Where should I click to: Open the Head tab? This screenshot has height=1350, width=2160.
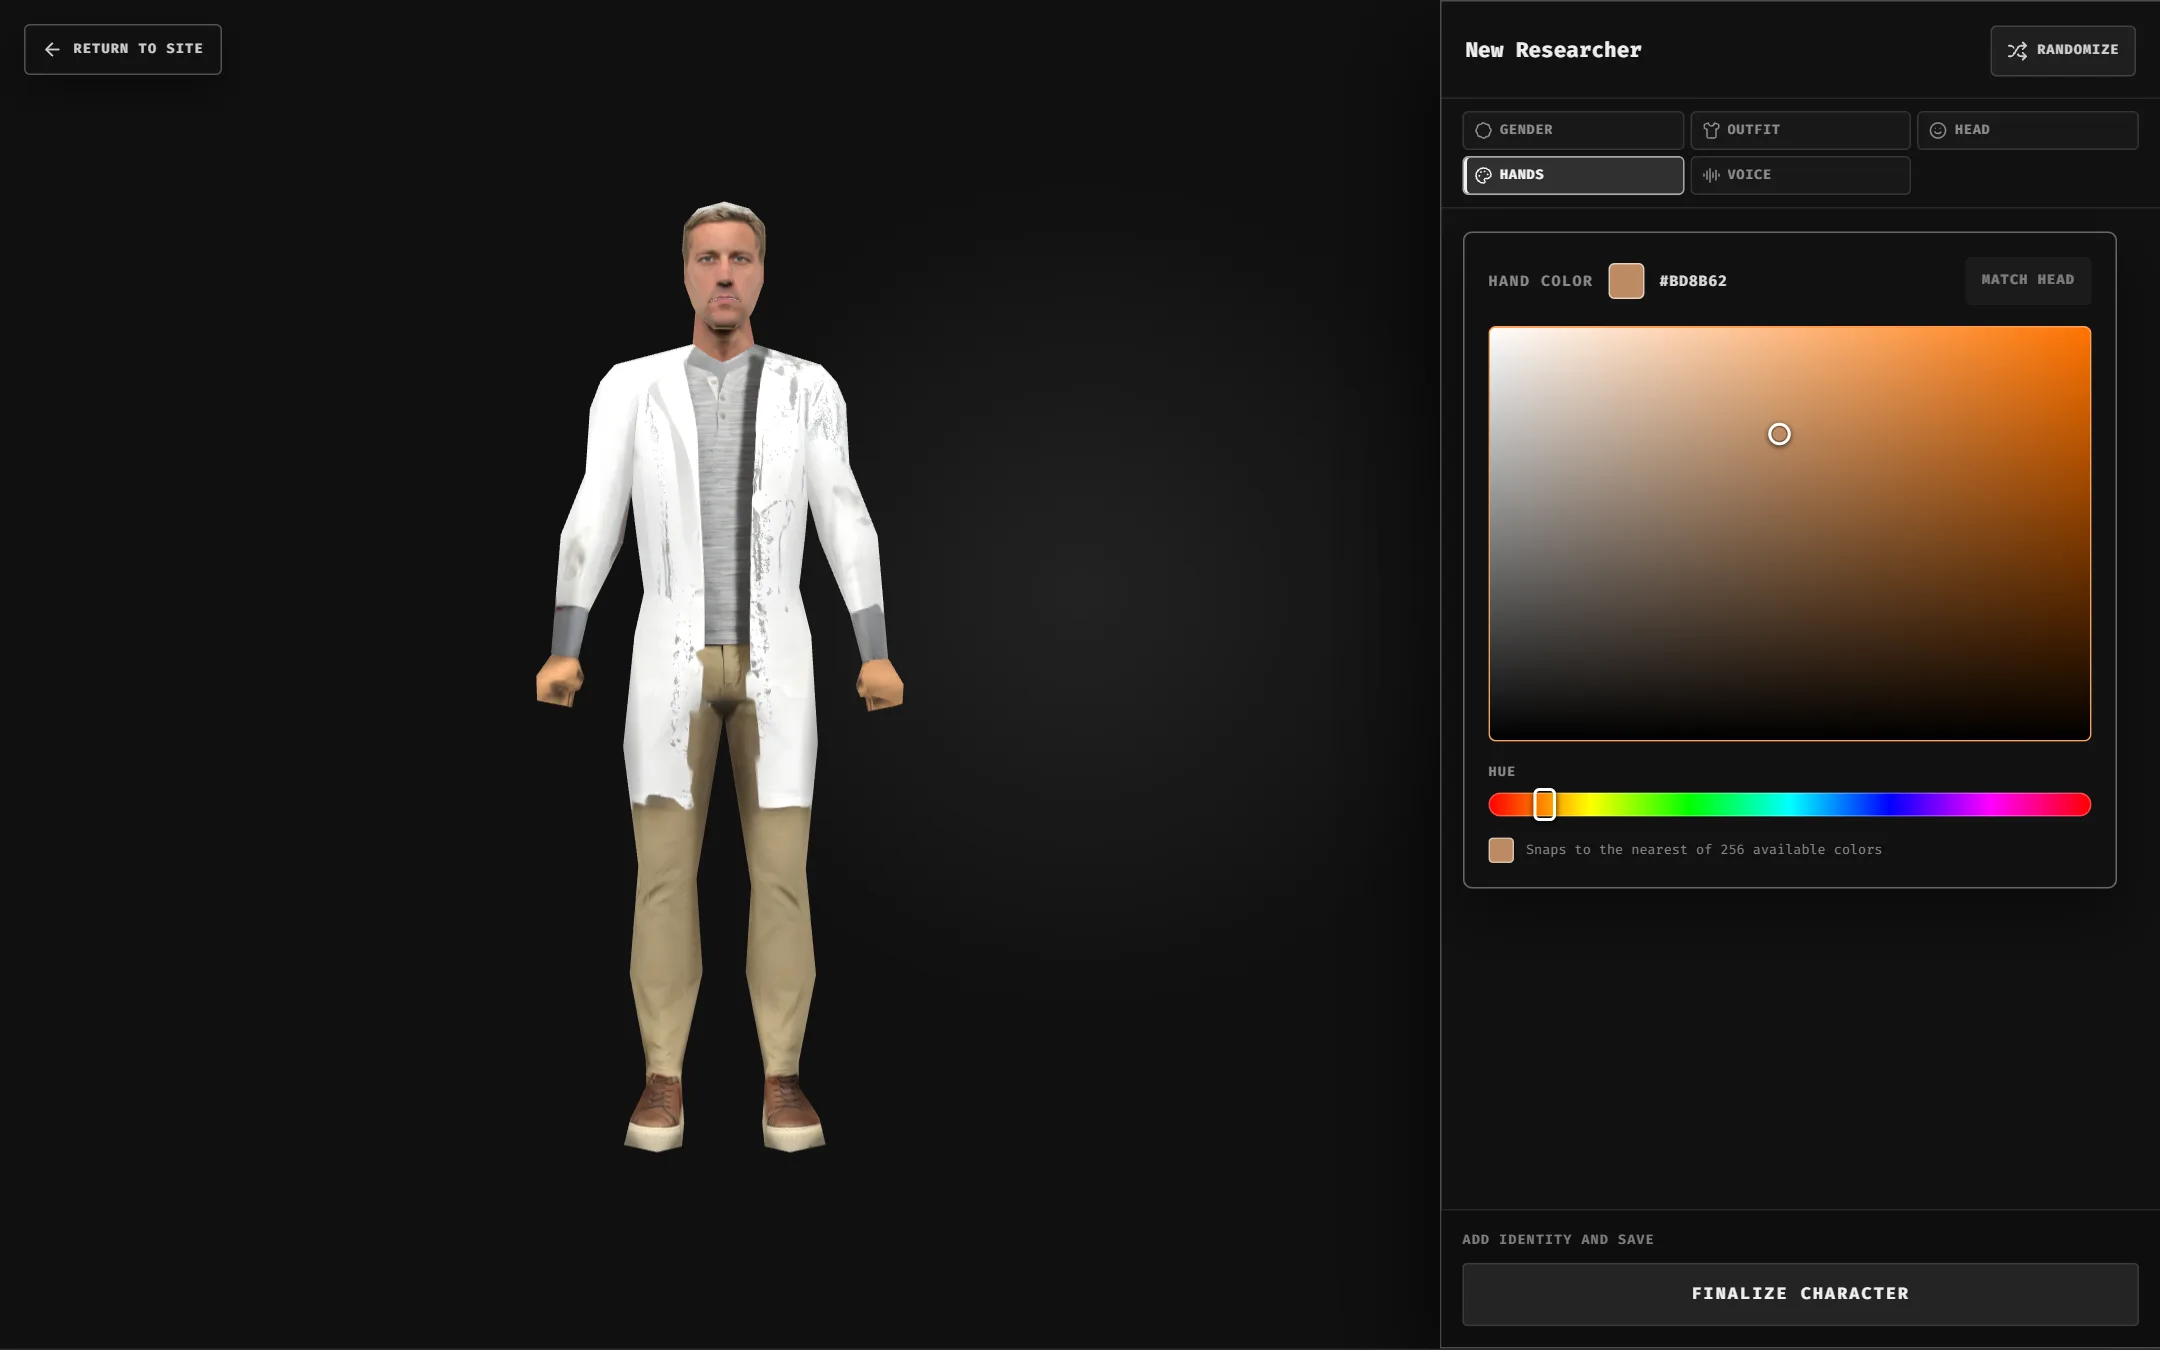(x=2027, y=130)
